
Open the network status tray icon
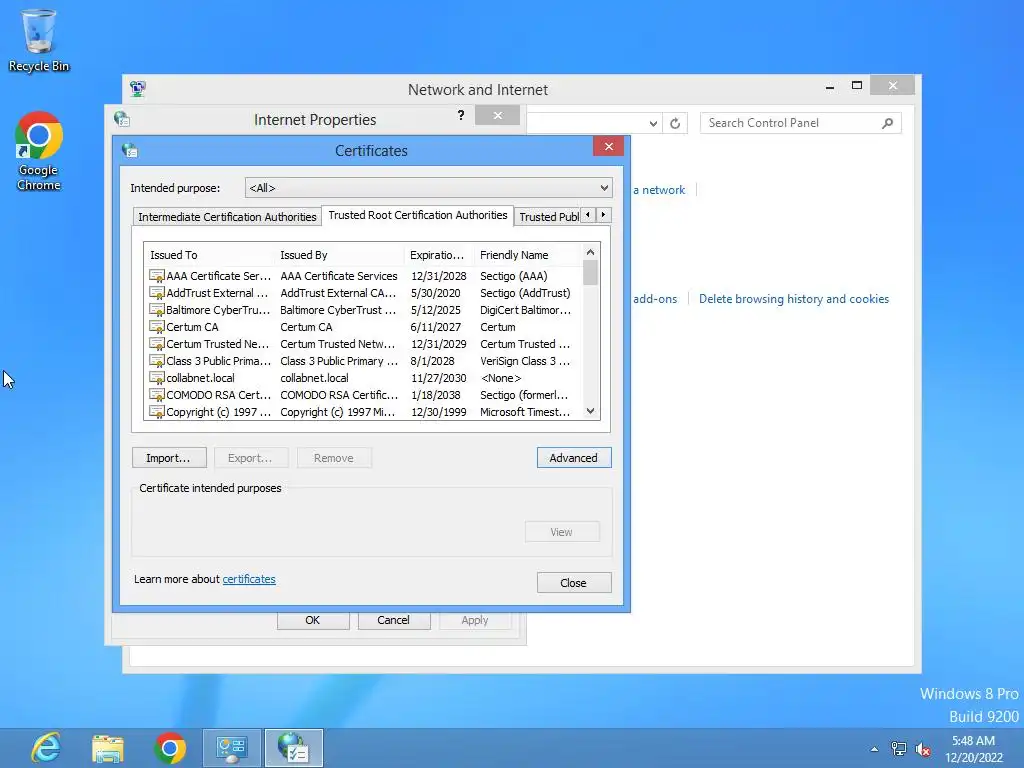tap(899, 749)
